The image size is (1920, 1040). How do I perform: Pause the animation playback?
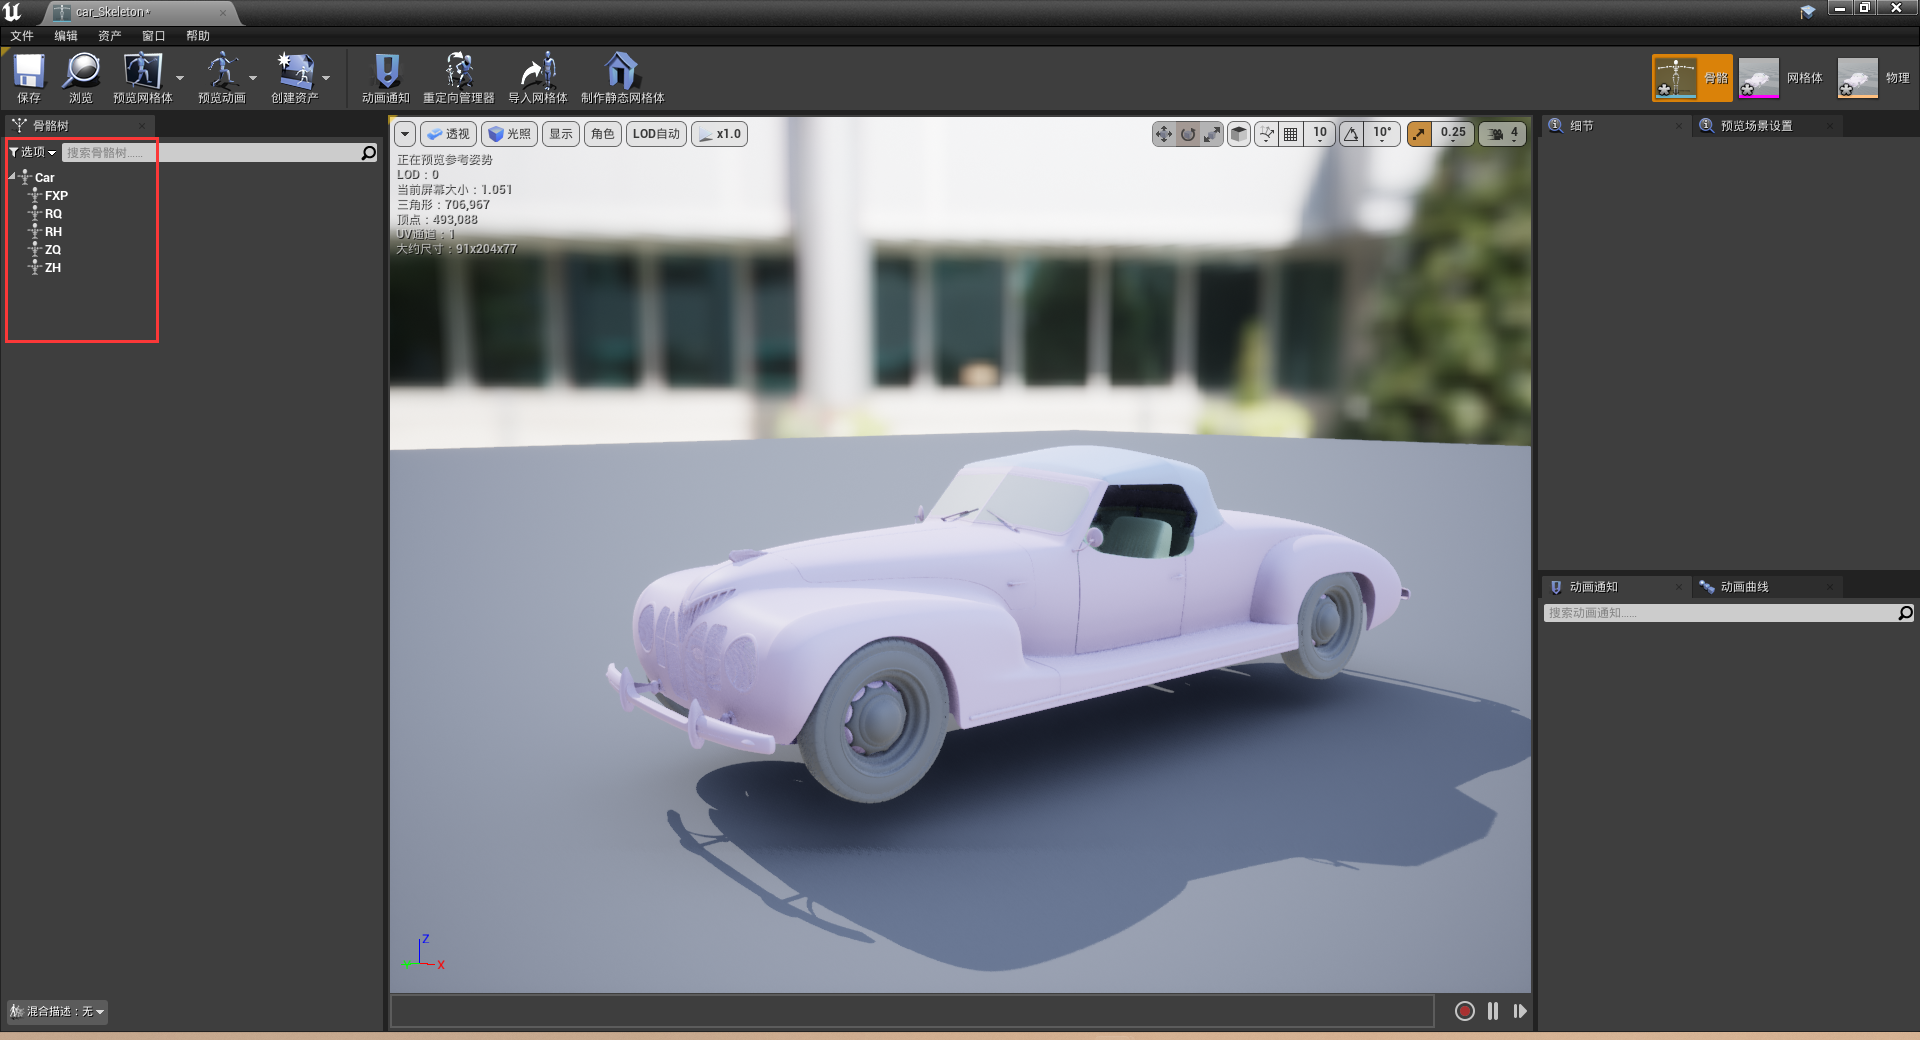[x=1493, y=1011]
